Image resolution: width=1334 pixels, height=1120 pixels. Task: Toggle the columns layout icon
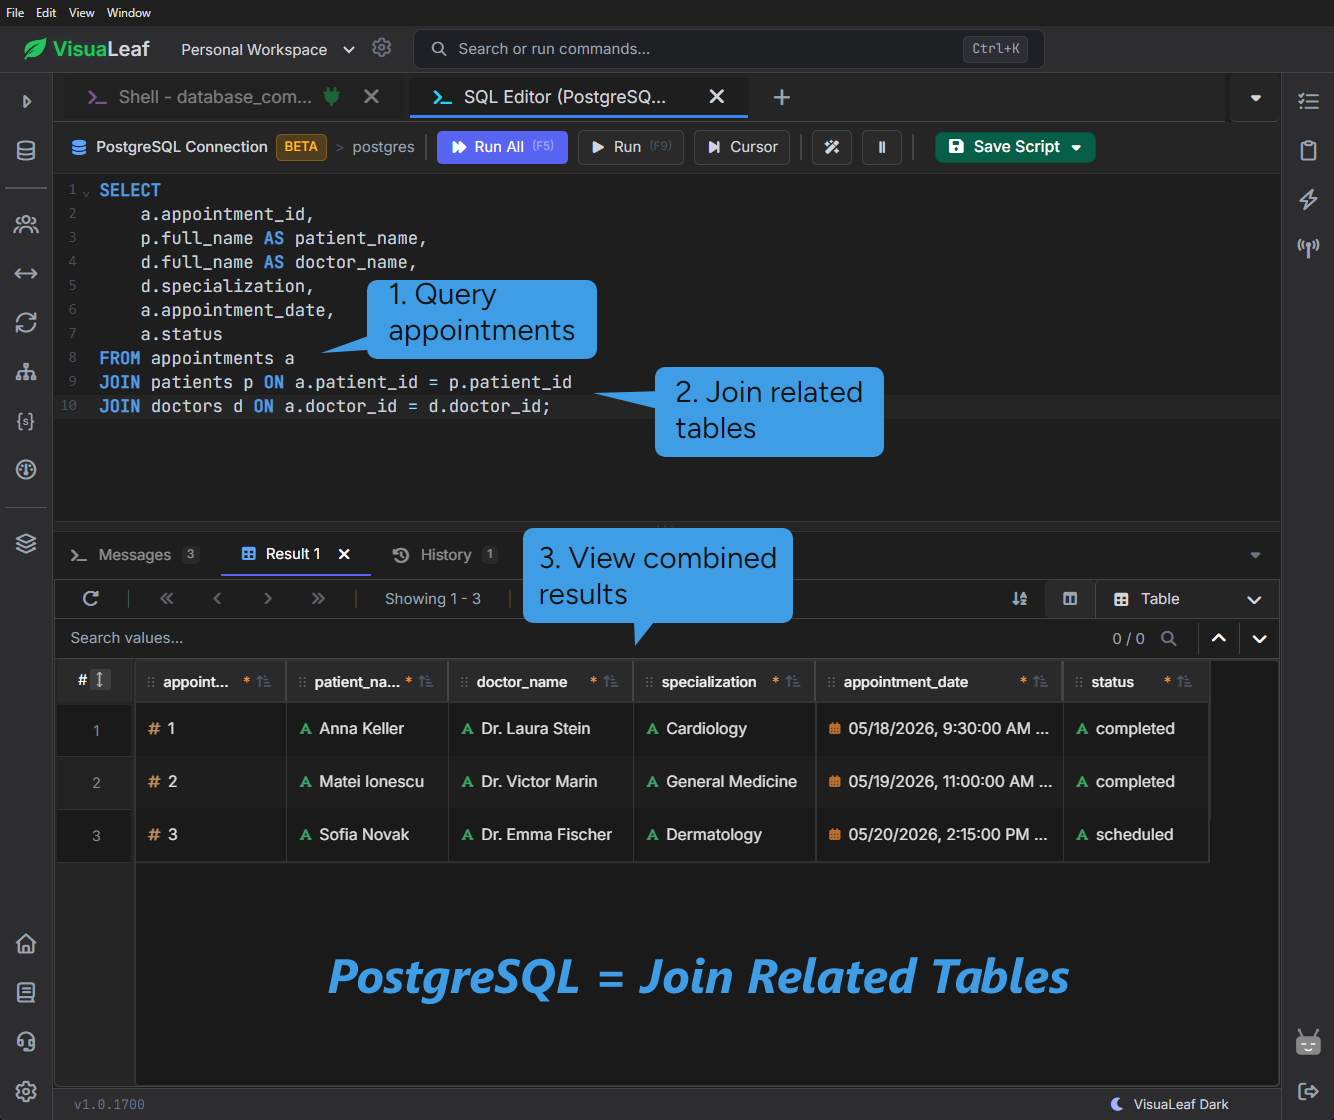1070,599
